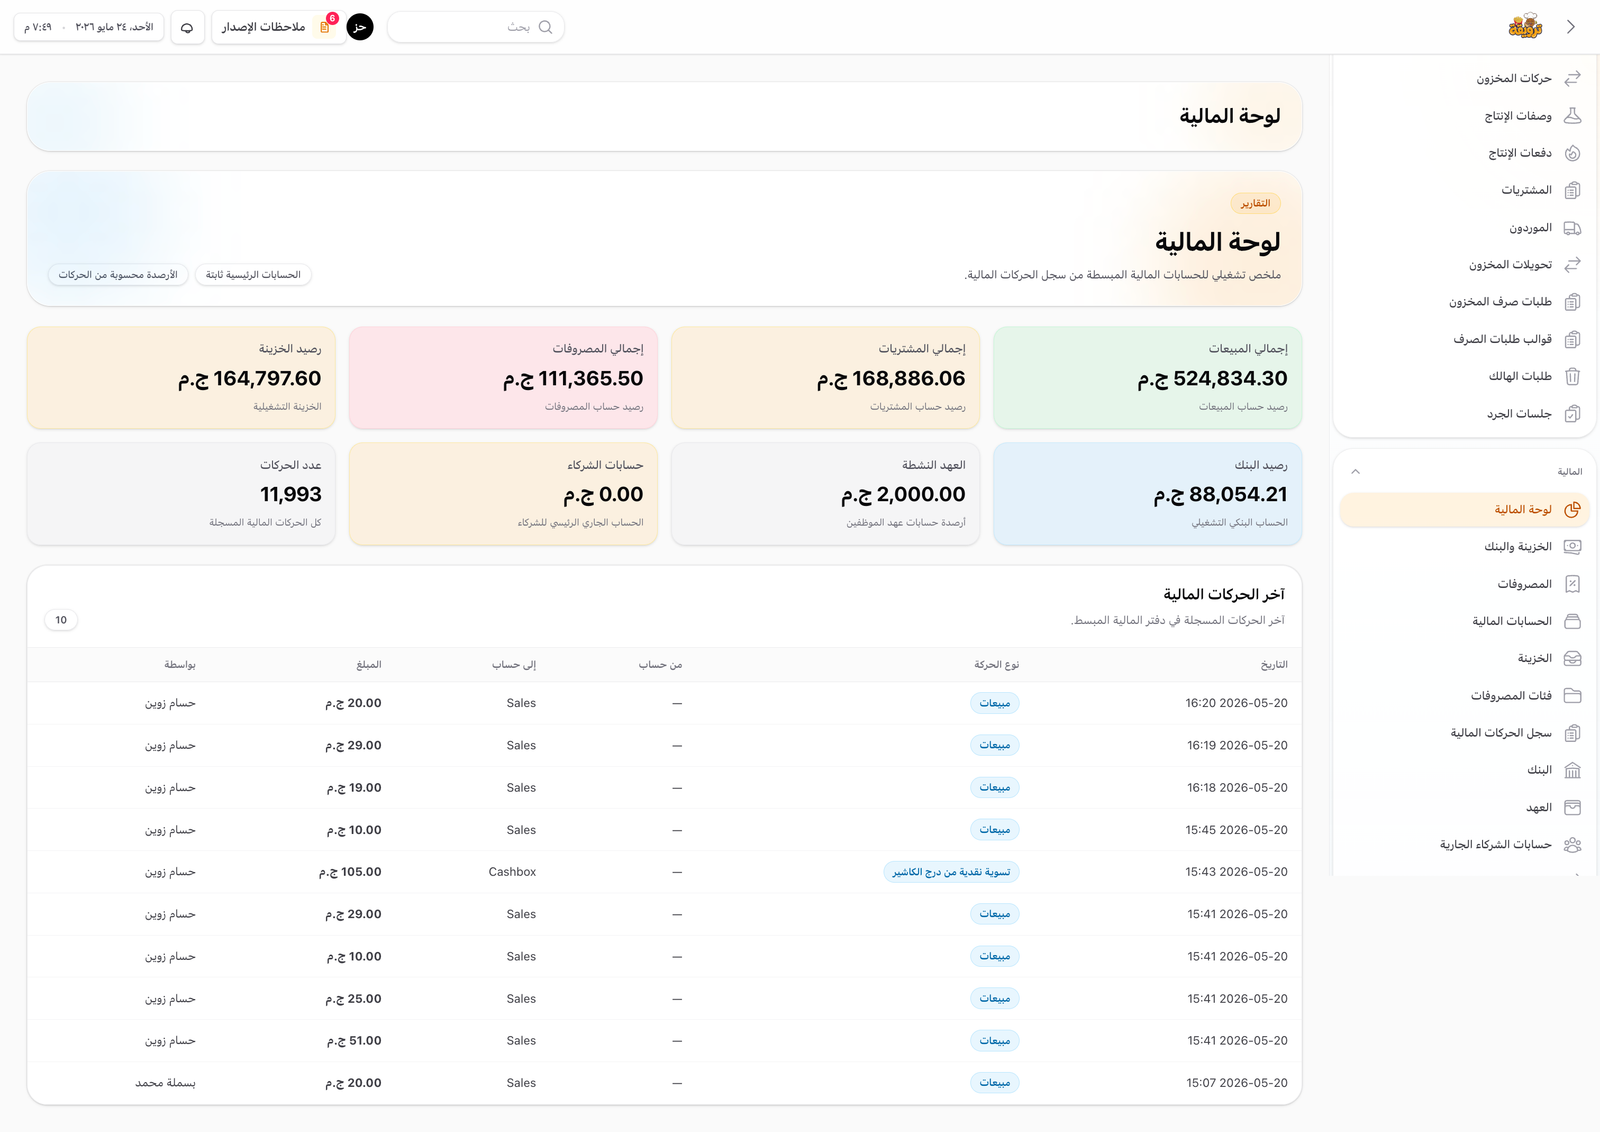Open the إجمالي المصروفات card
The height and width of the screenshot is (1132, 1600).
(503, 378)
